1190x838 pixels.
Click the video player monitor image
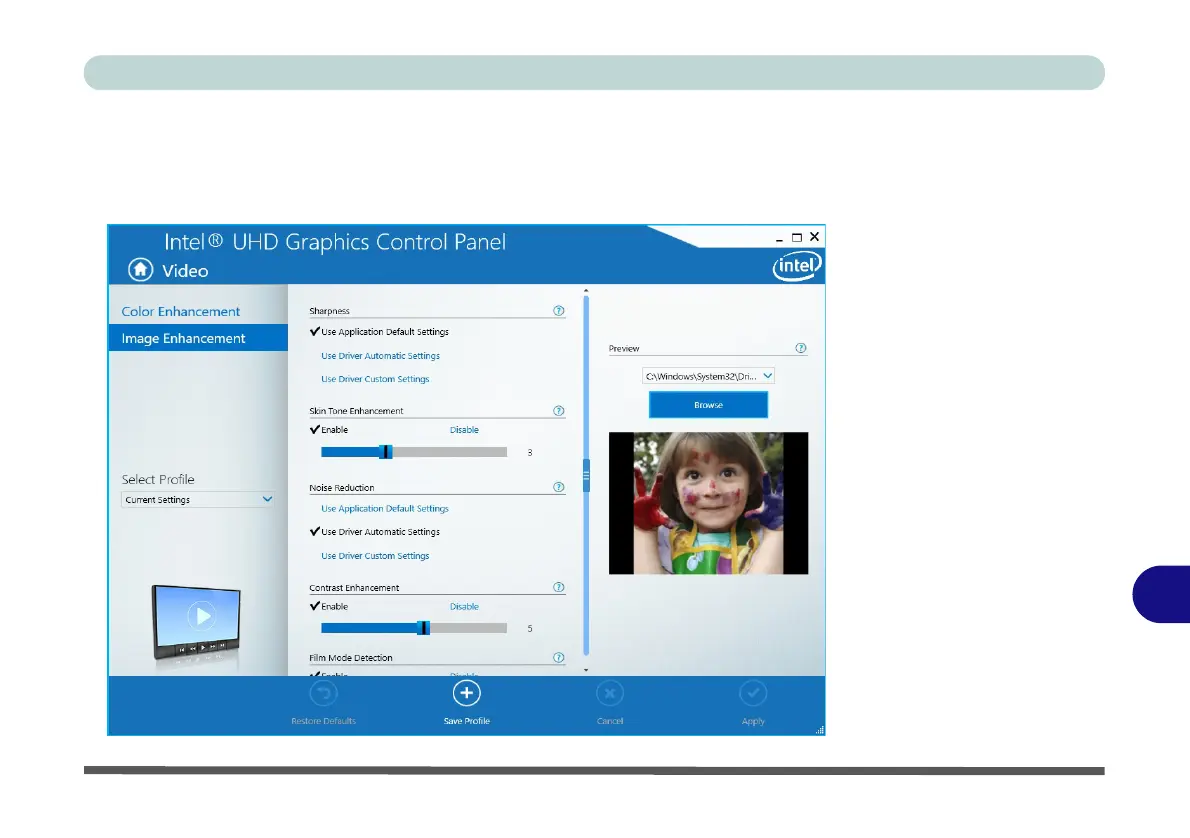[x=196, y=624]
